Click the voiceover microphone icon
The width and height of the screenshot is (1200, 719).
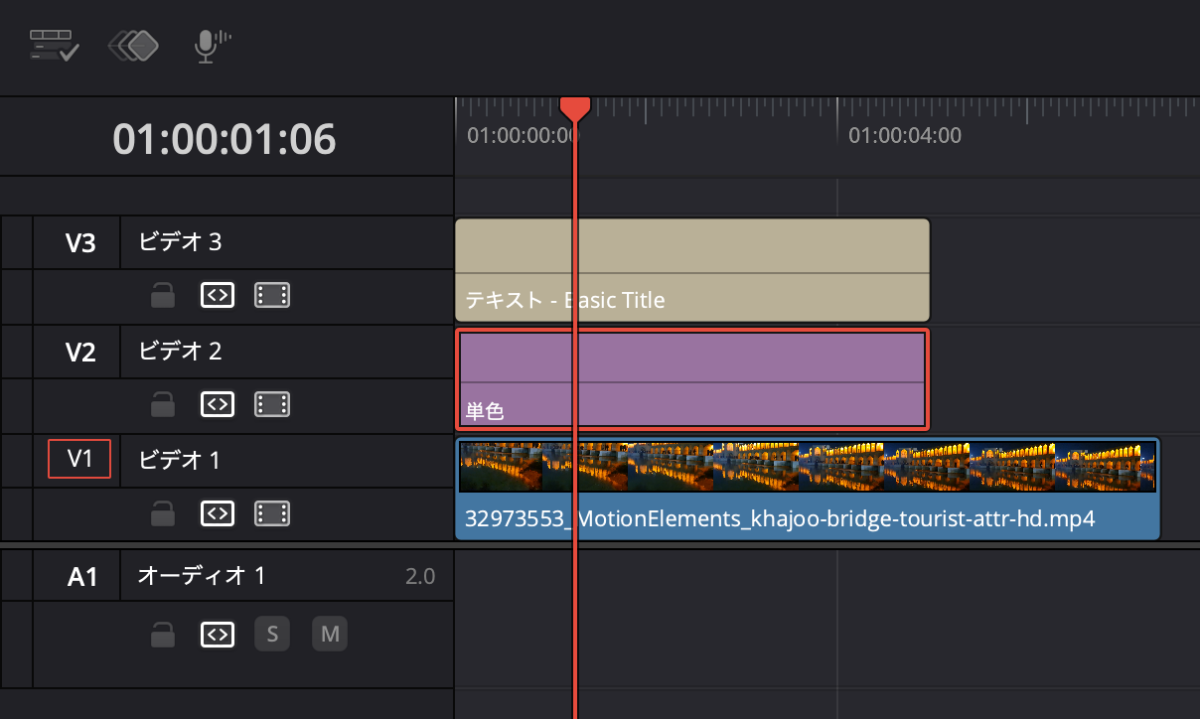coord(208,46)
